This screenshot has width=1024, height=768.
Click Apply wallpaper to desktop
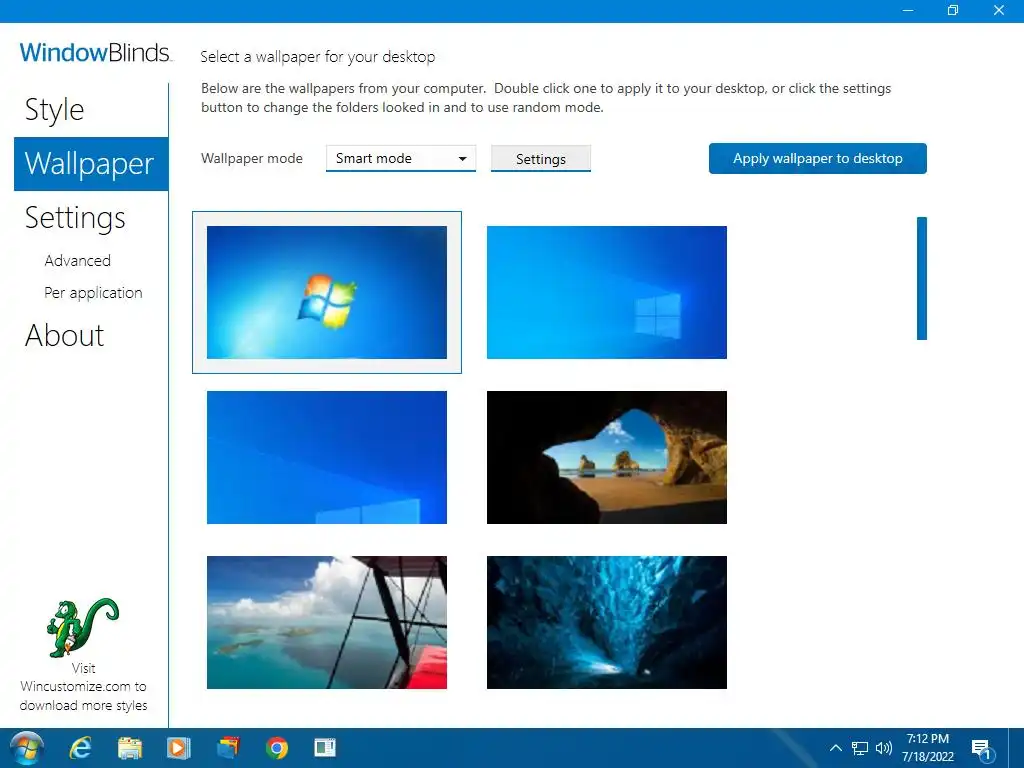(x=818, y=158)
